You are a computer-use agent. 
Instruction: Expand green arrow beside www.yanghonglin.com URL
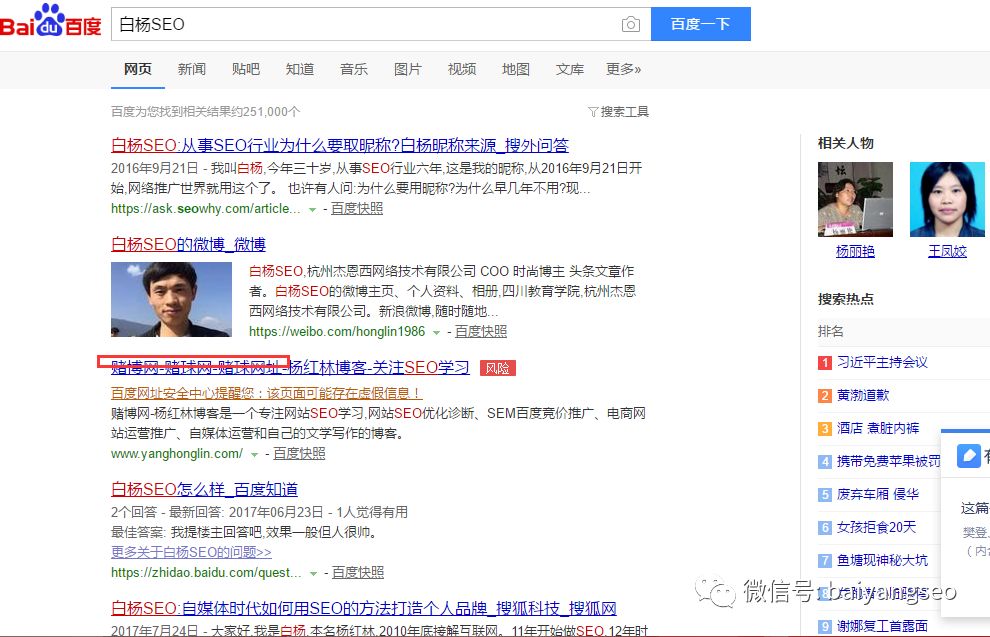coord(255,454)
